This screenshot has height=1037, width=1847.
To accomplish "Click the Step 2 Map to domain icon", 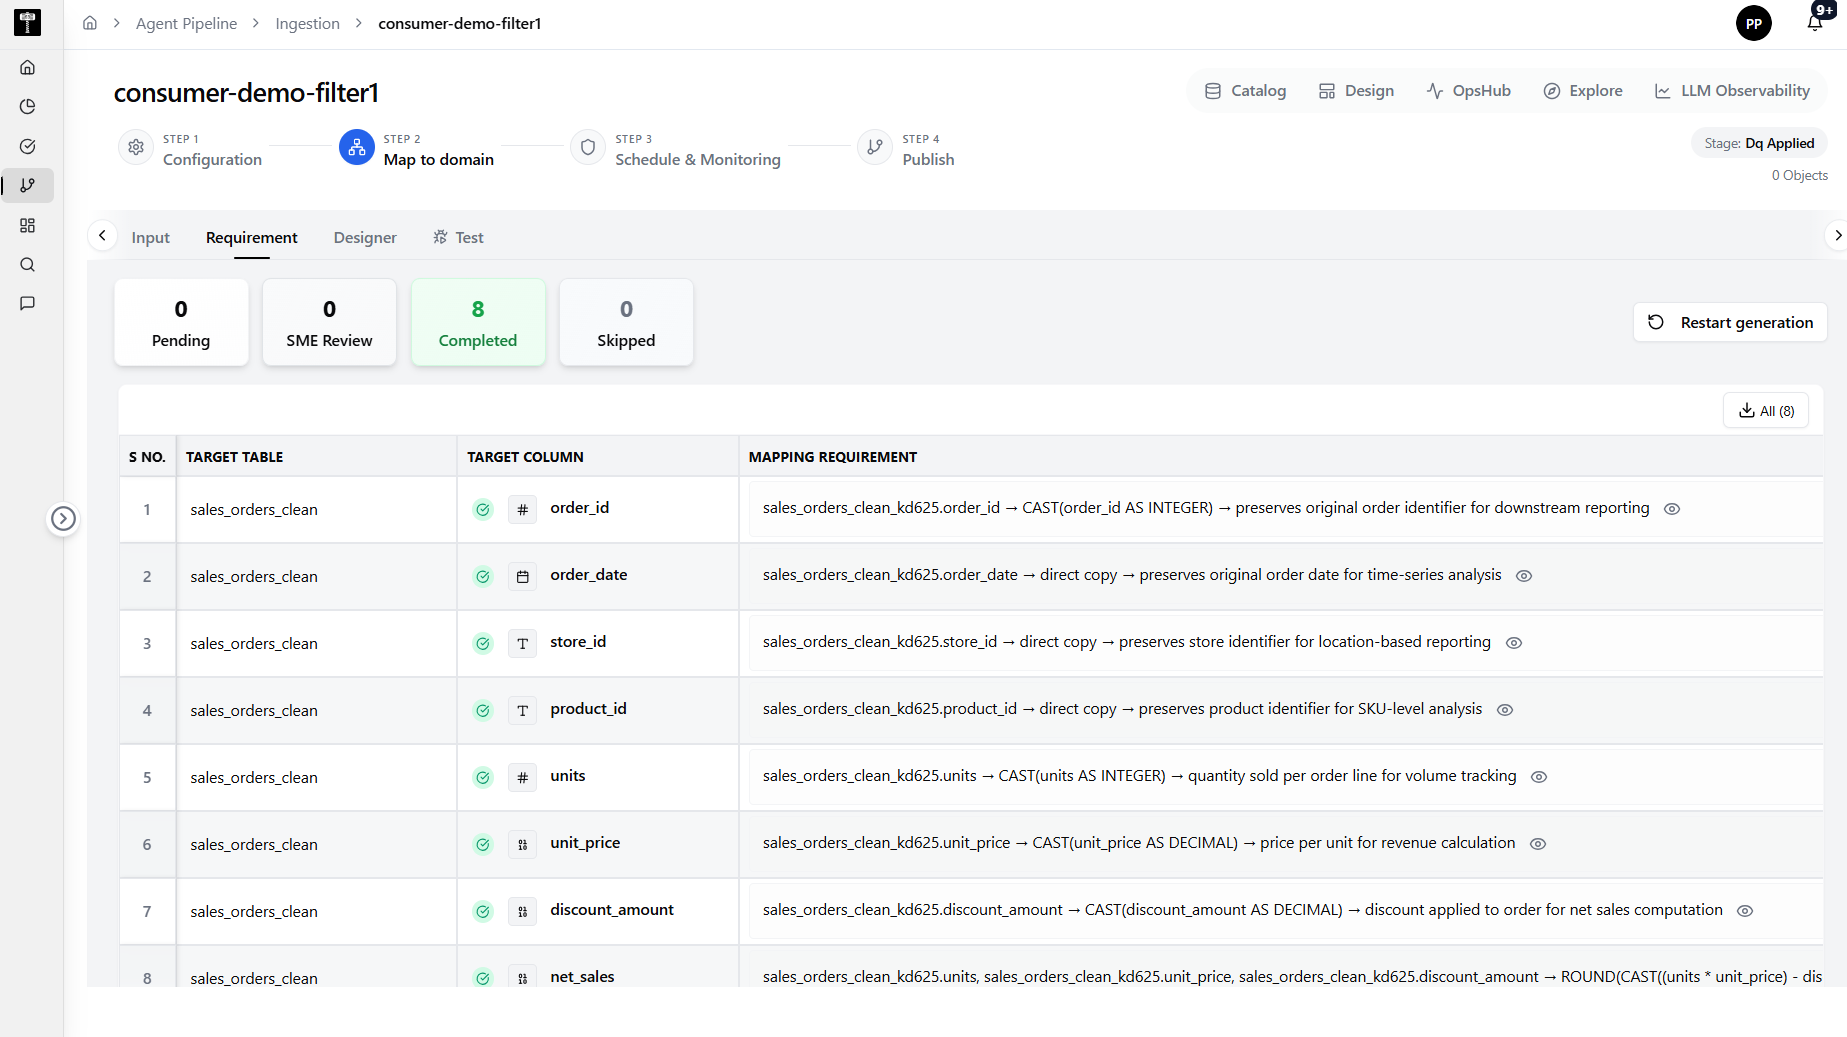I will pos(357,147).
